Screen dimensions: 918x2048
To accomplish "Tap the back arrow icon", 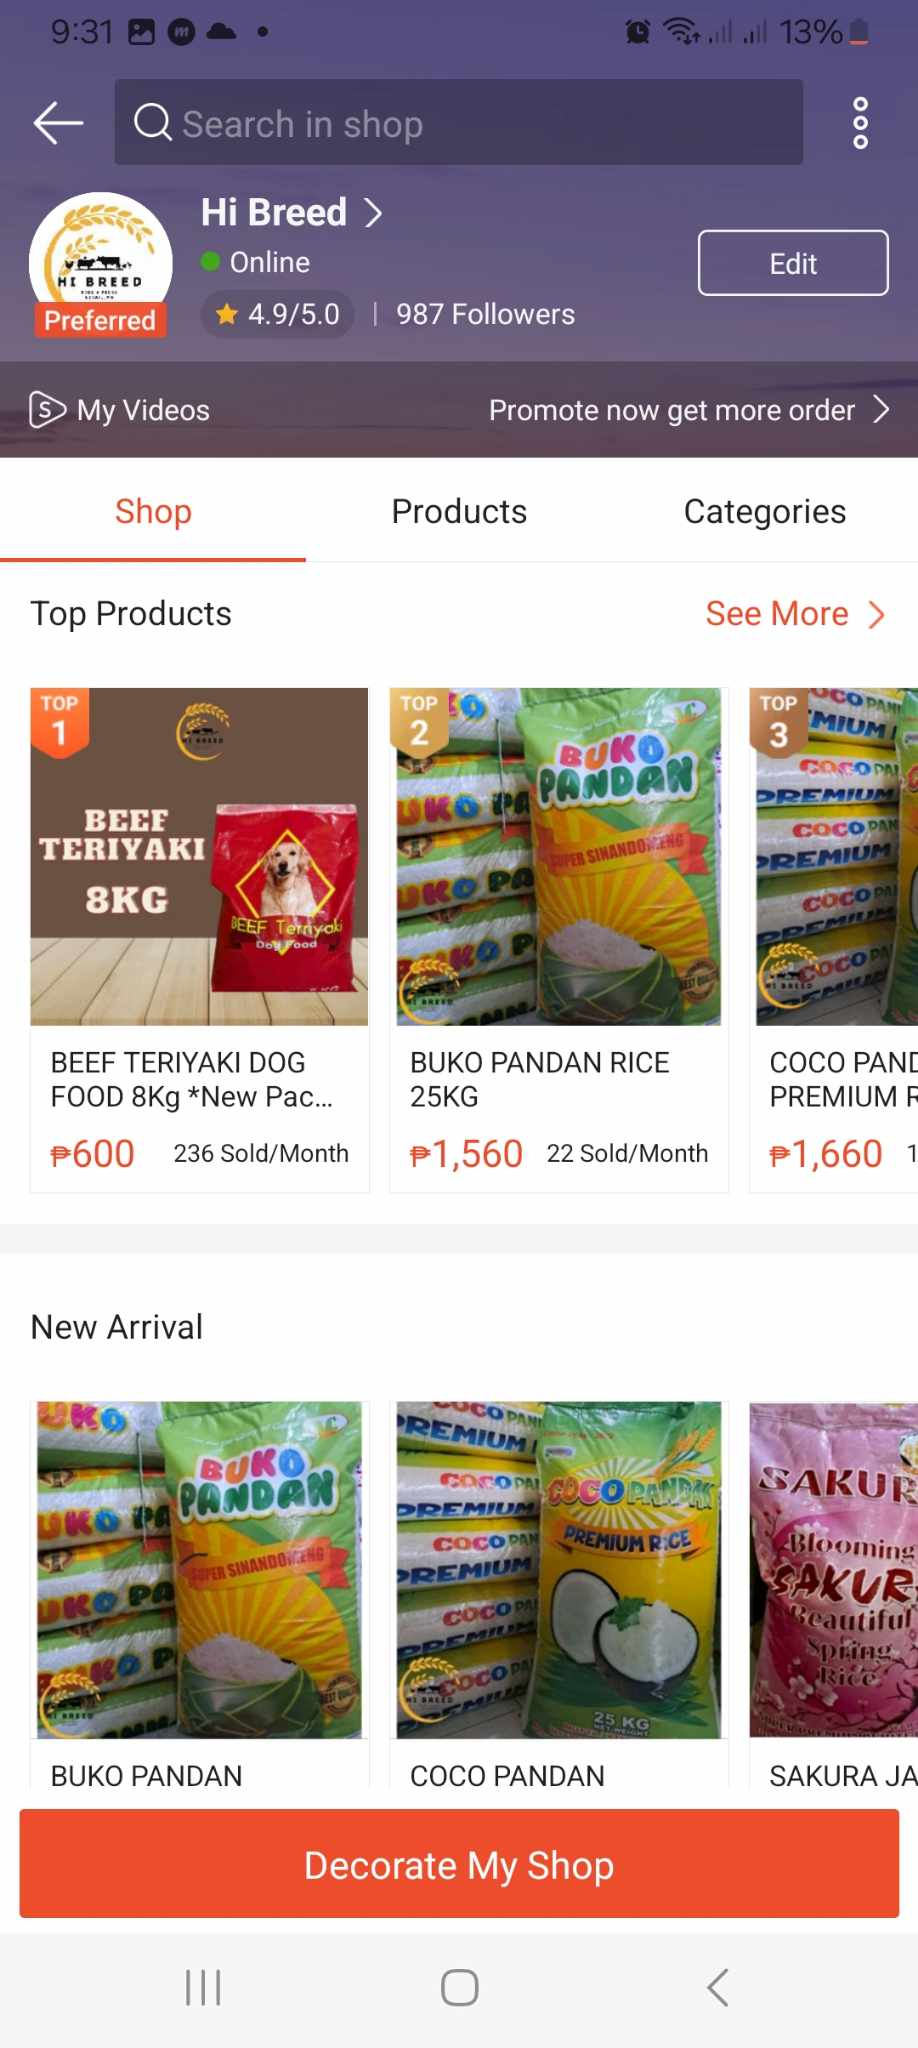I will coord(58,123).
